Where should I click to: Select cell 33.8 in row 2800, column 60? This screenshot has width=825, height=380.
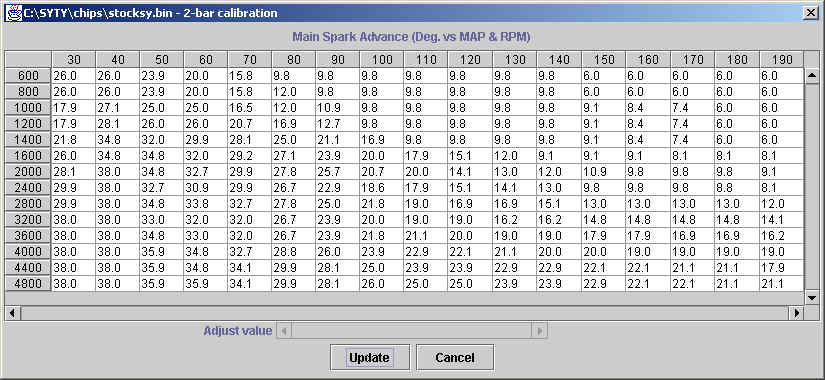206,204
